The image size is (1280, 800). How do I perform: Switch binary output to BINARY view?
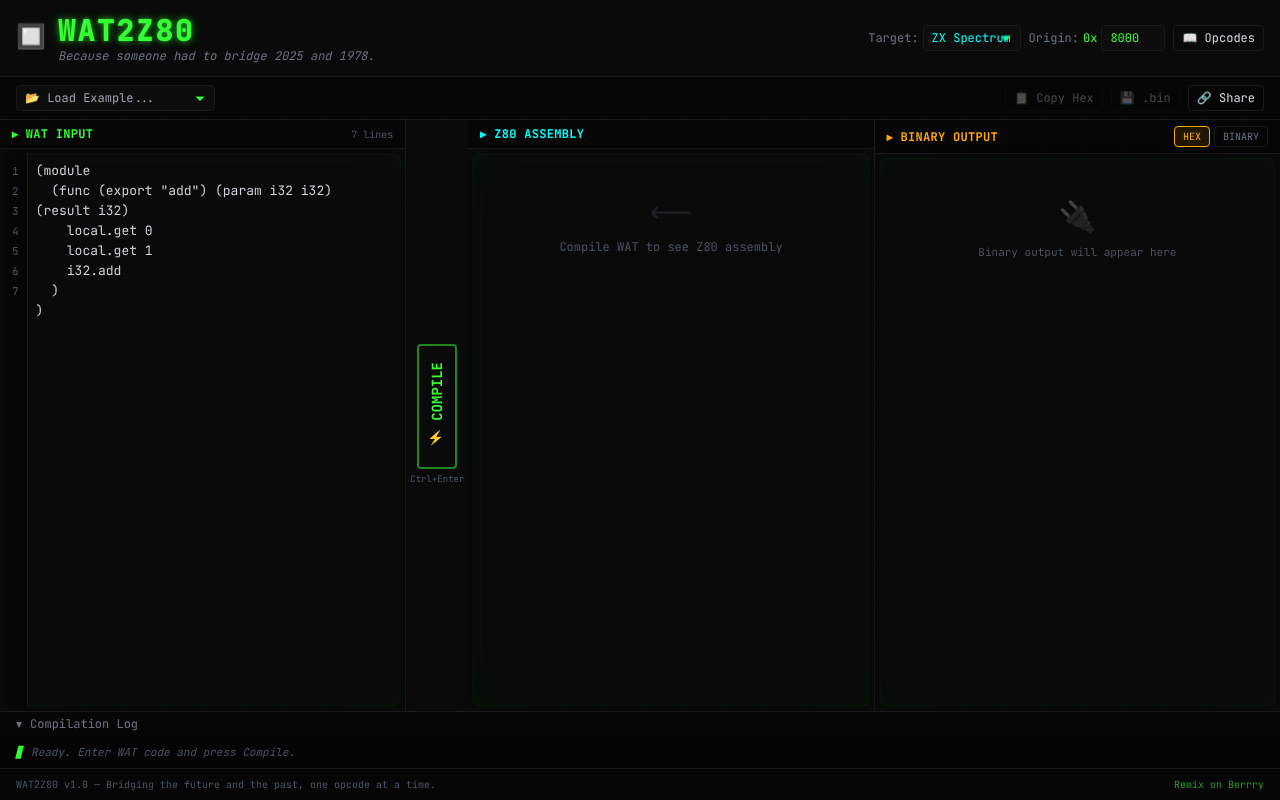[1241, 137]
